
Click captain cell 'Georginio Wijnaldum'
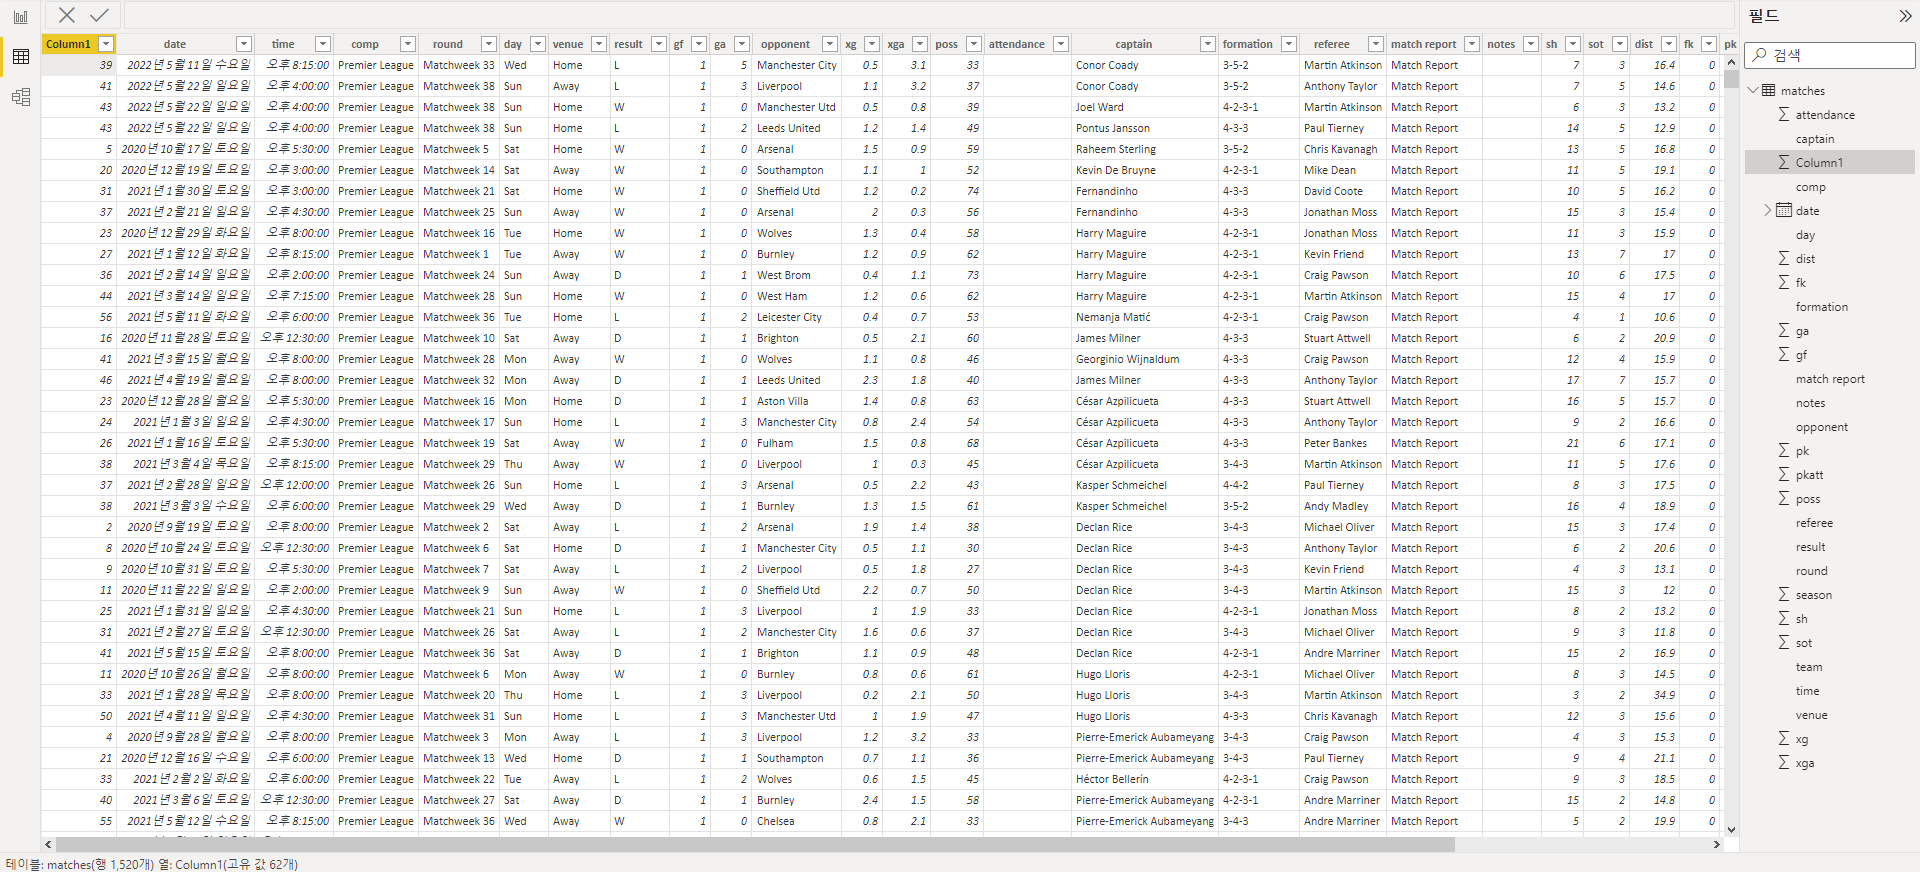click(1127, 359)
